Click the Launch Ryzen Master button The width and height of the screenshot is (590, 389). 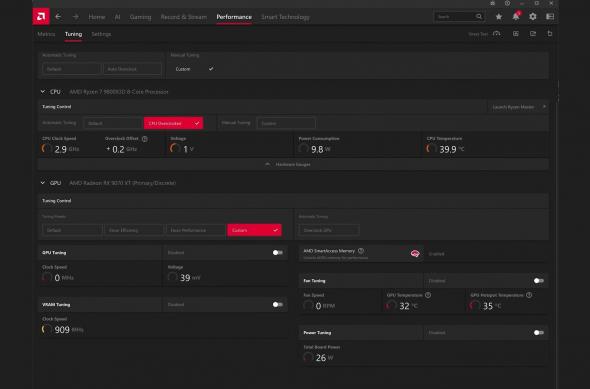[518, 107]
